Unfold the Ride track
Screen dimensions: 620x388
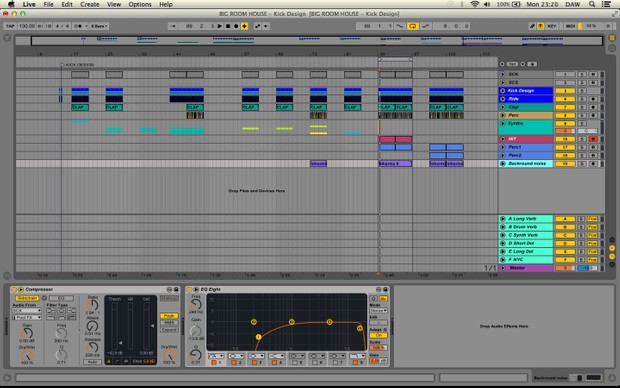tap(503, 99)
